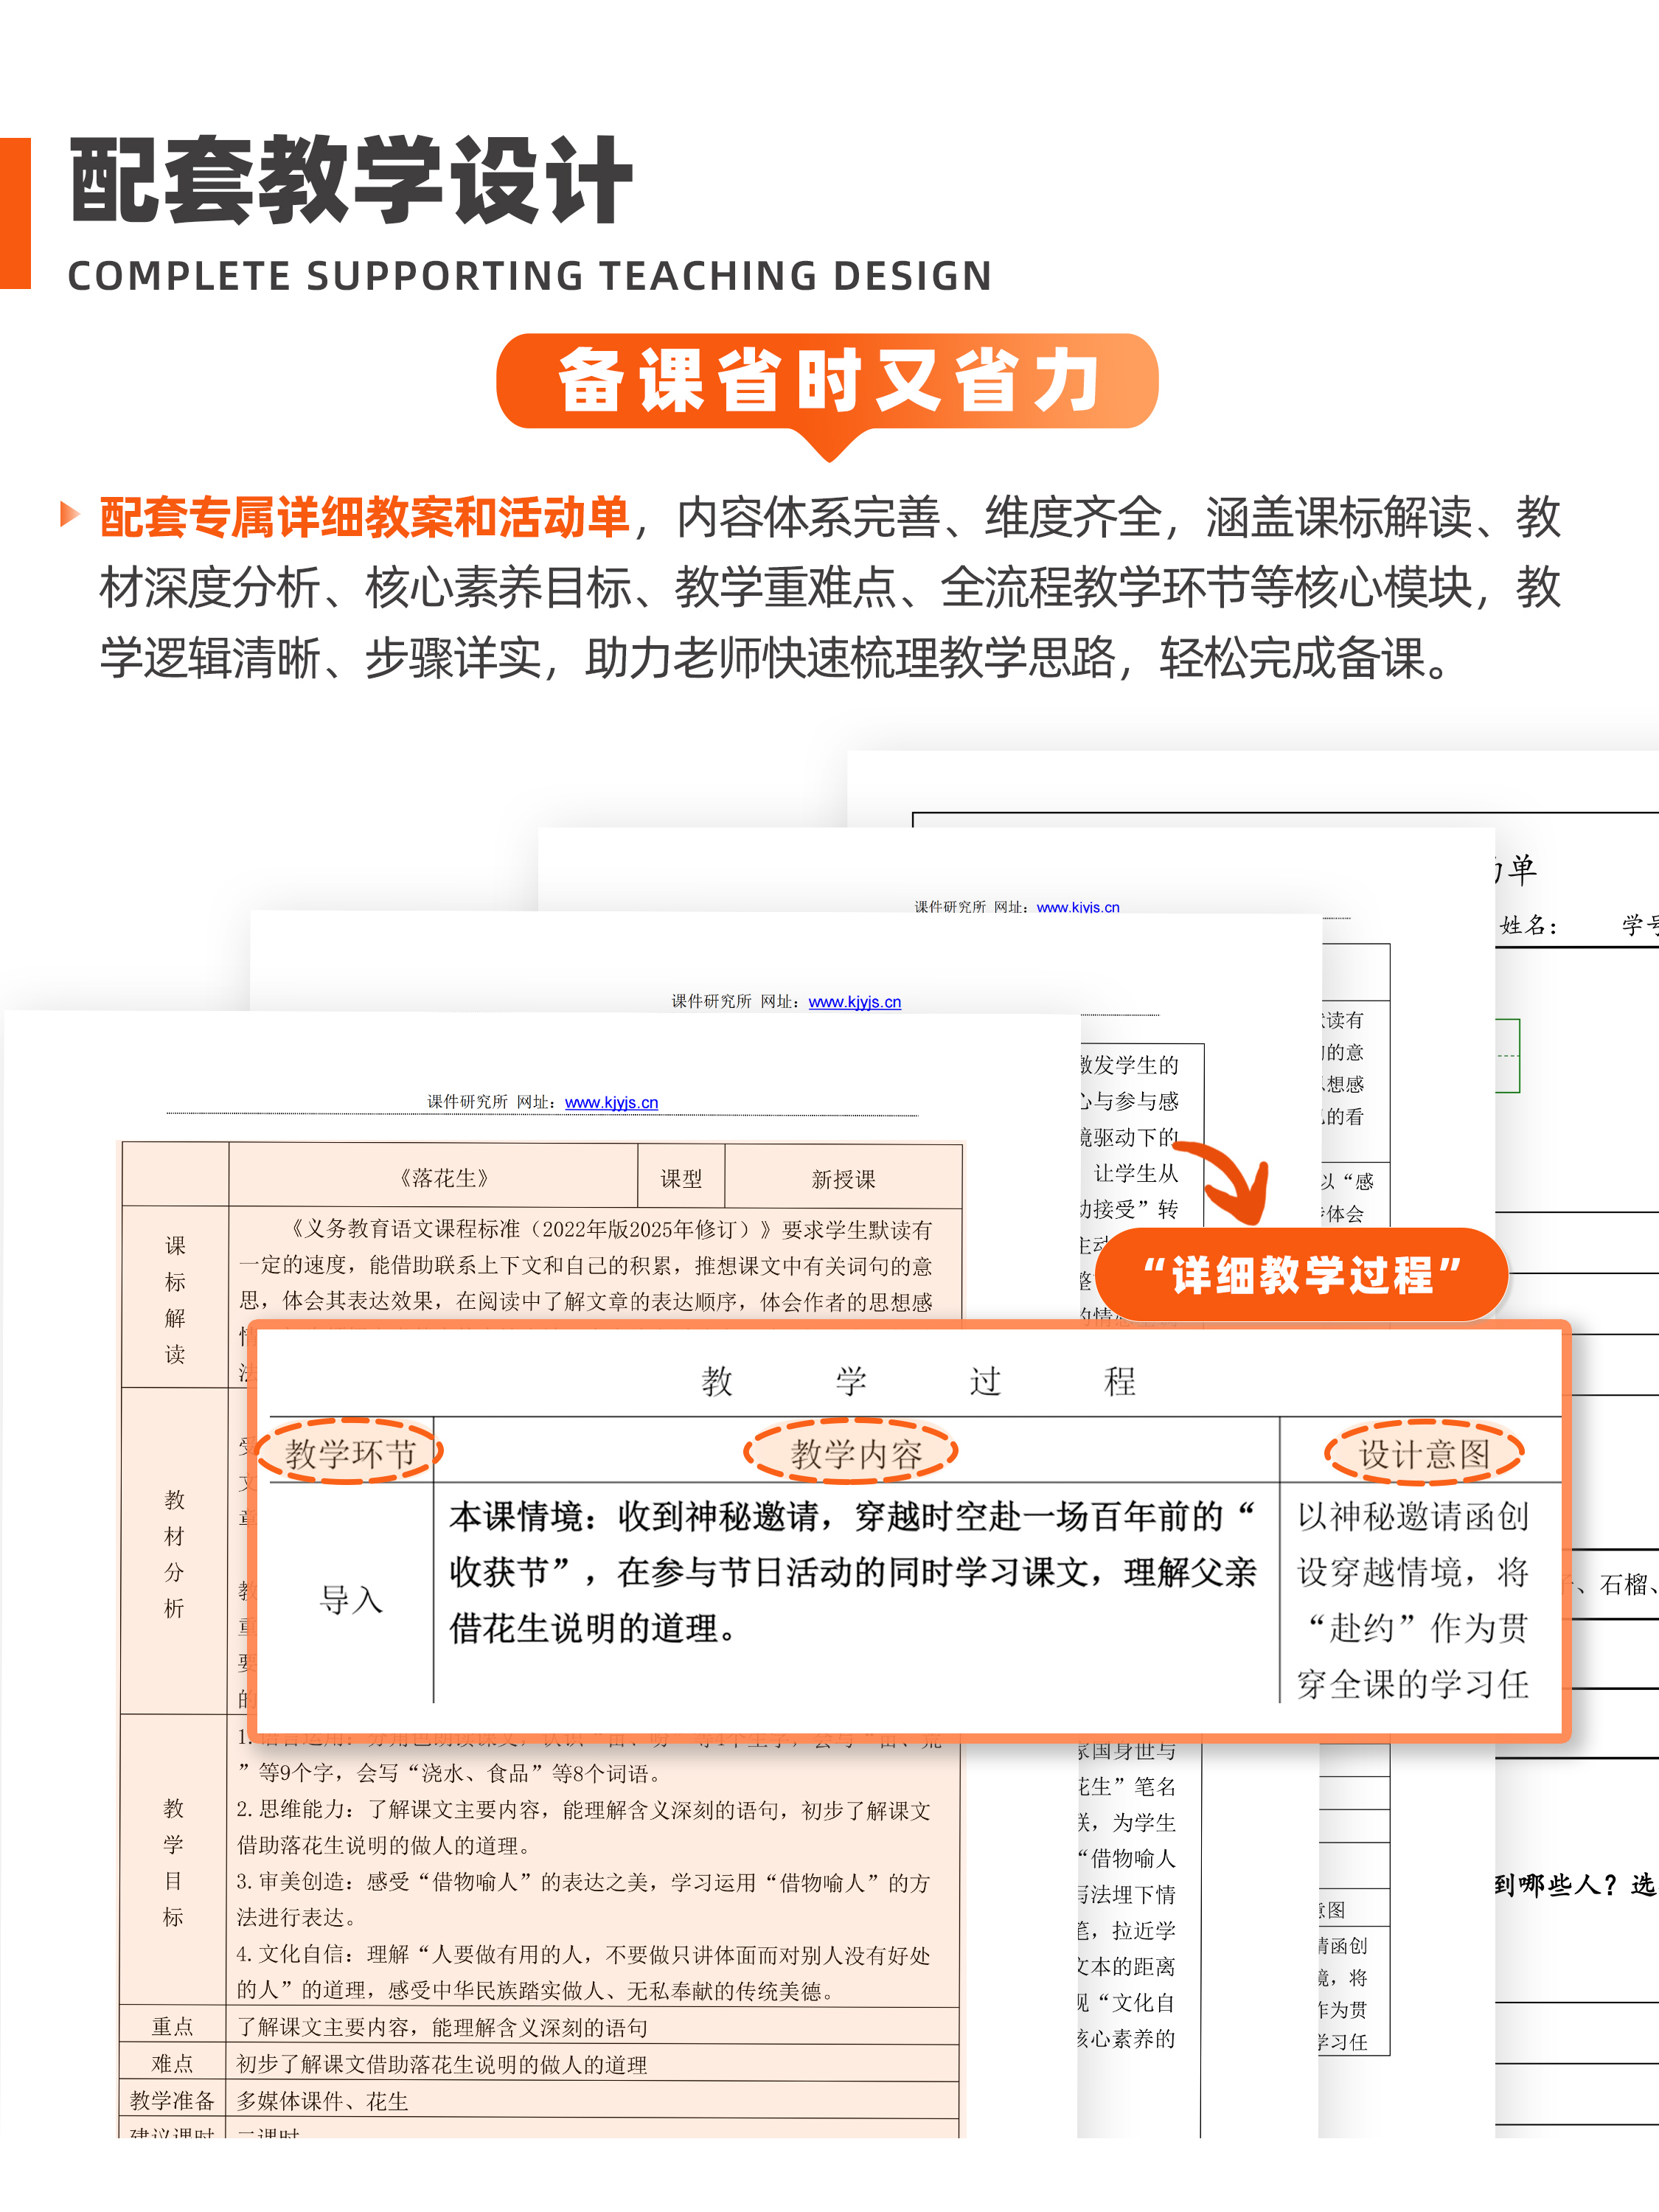Viewport: 1659px width, 2212px height.
Task: Click the line 2. 思维能力 in 教学目标
Action: click(x=584, y=1827)
